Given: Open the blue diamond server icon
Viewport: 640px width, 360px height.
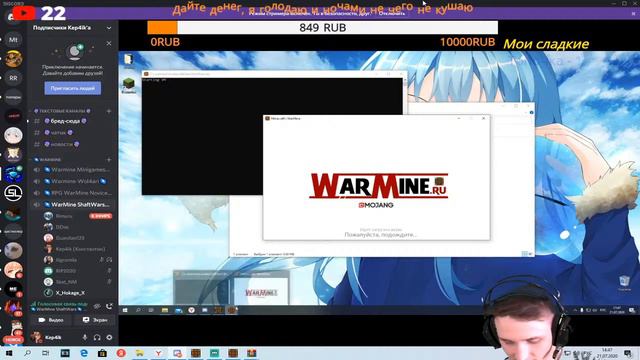Looking at the screenshot, I should pos(13,174).
